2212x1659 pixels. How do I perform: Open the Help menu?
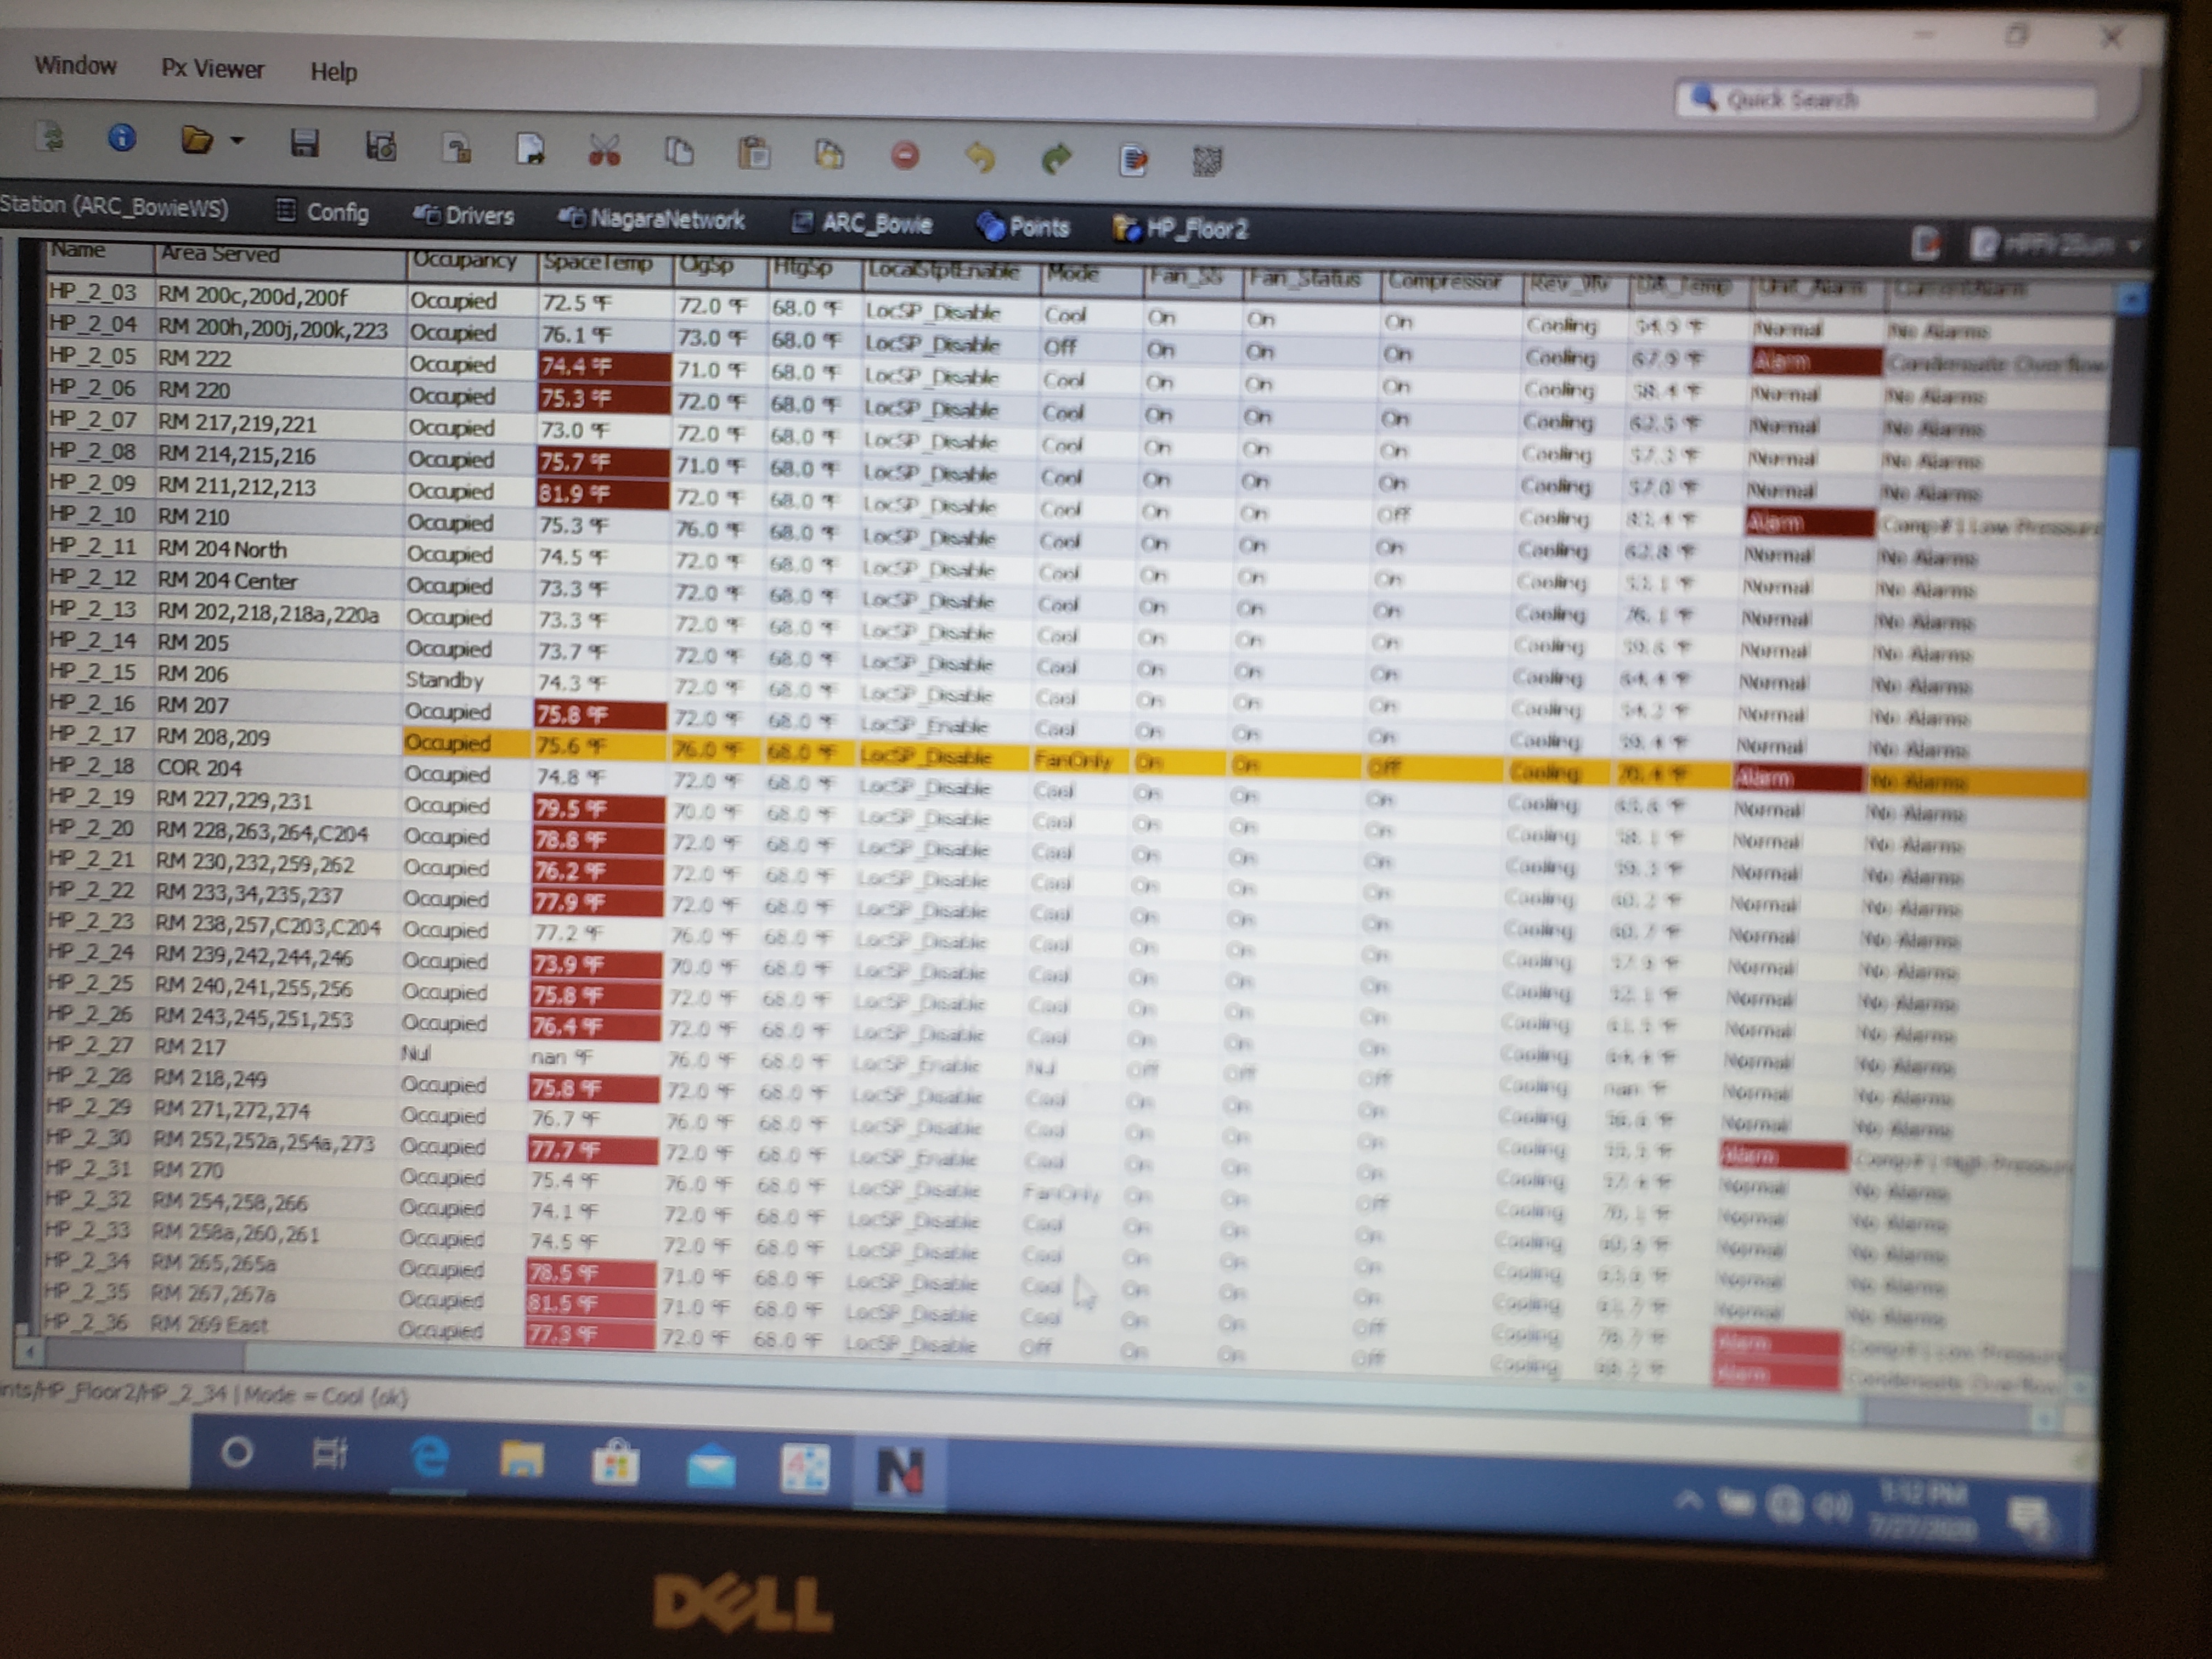(x=333, y=72)
